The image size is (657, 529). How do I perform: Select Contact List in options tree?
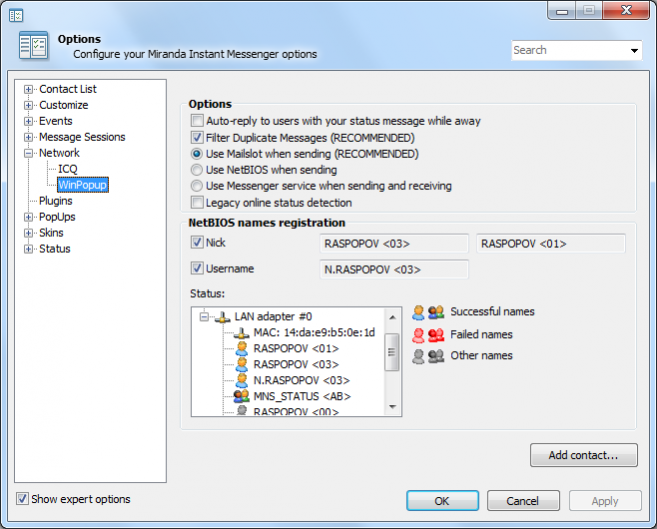[x=68, y=89]
